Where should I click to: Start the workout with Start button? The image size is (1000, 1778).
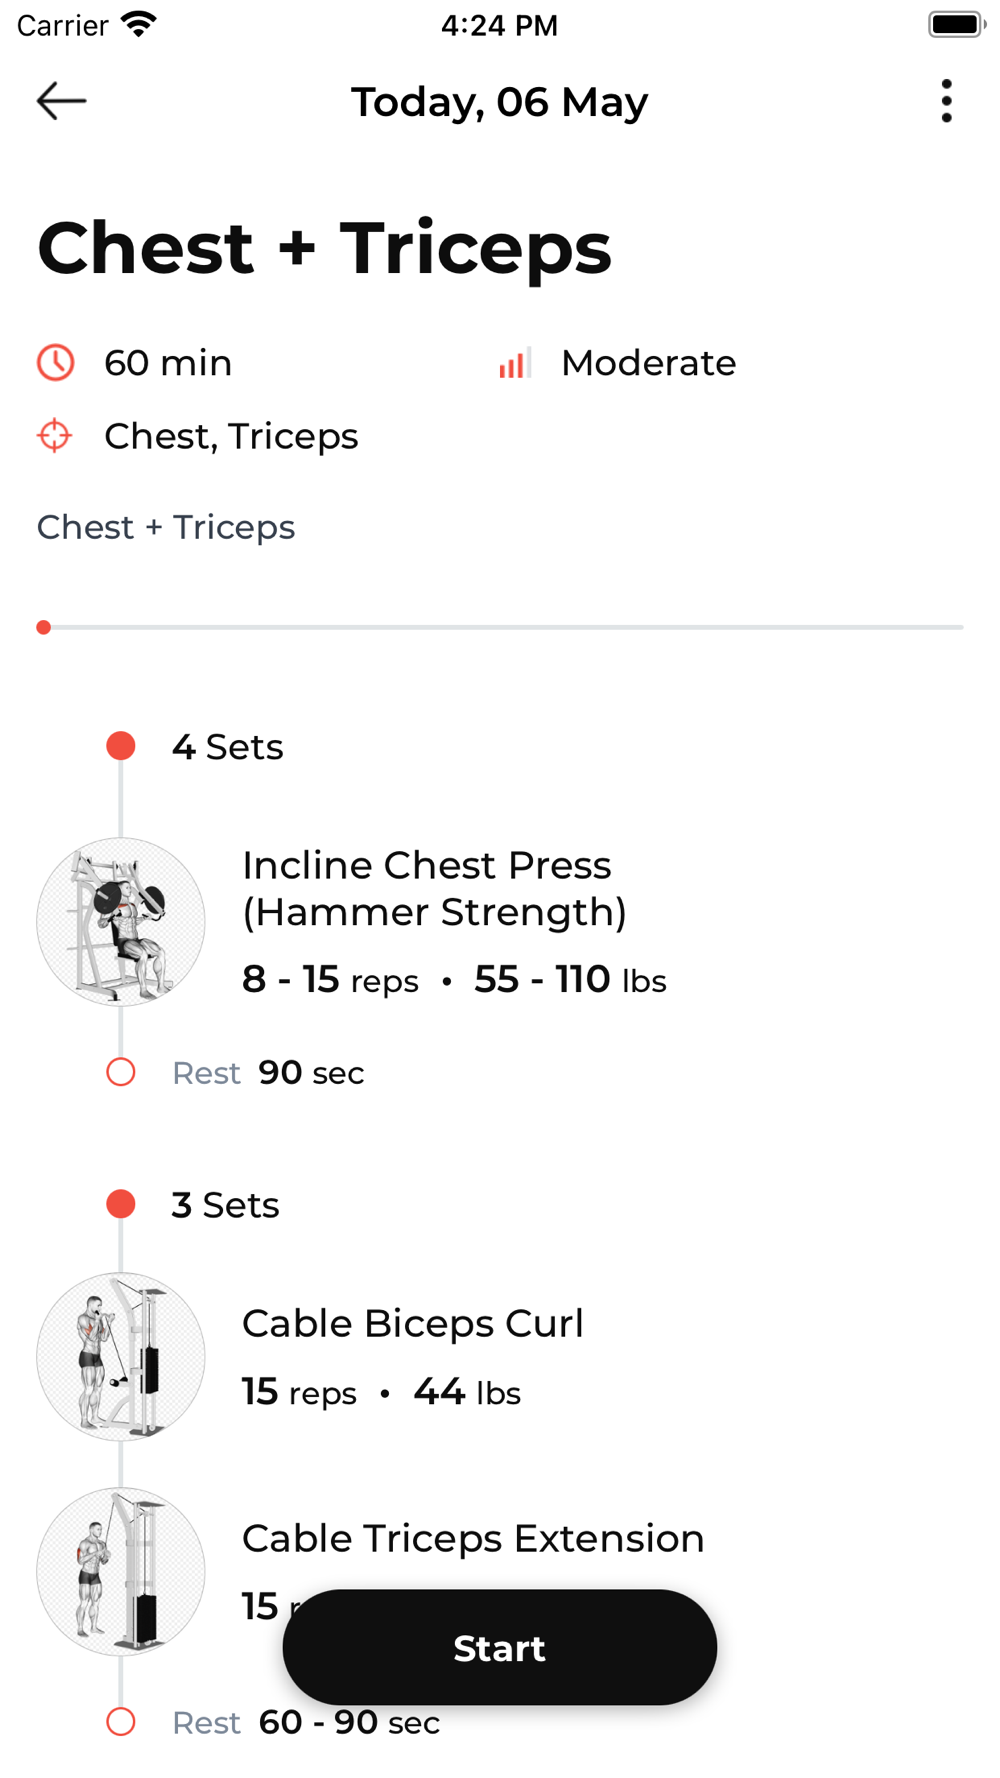(500, 1647)
